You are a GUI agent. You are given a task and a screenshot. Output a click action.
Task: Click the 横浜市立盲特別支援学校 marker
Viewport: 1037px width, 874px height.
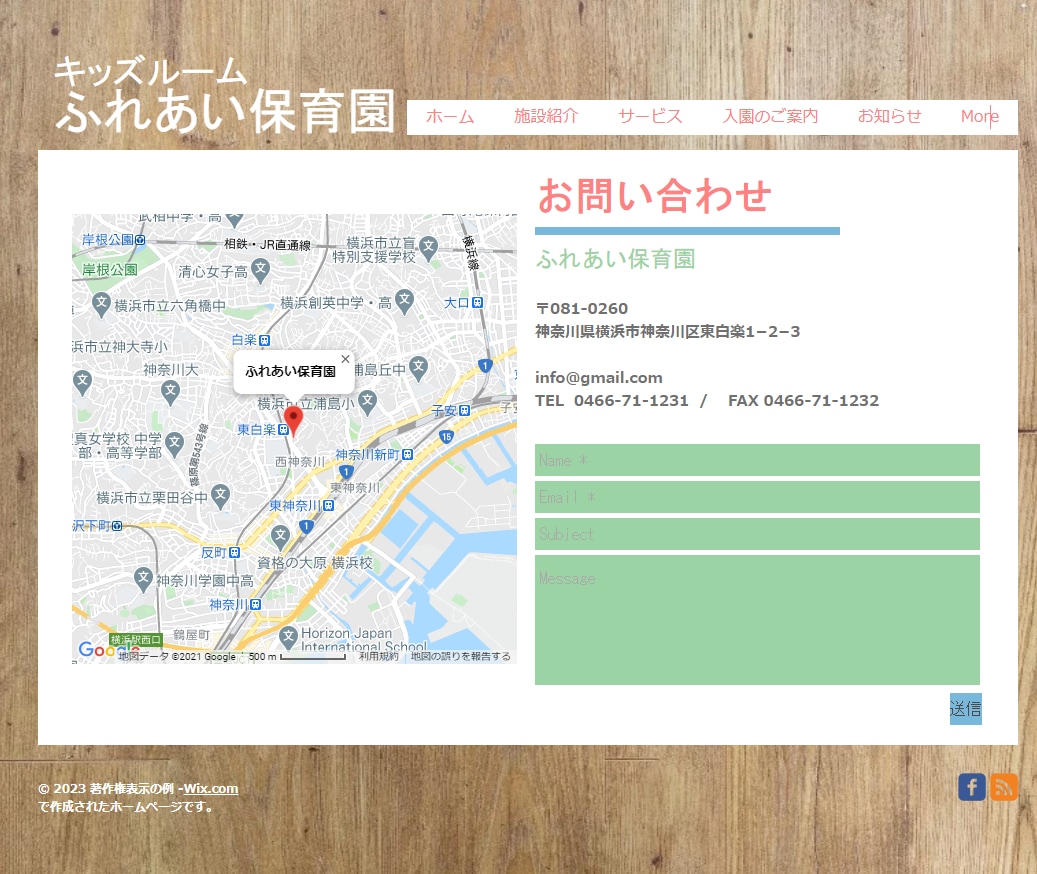point(429,247)
